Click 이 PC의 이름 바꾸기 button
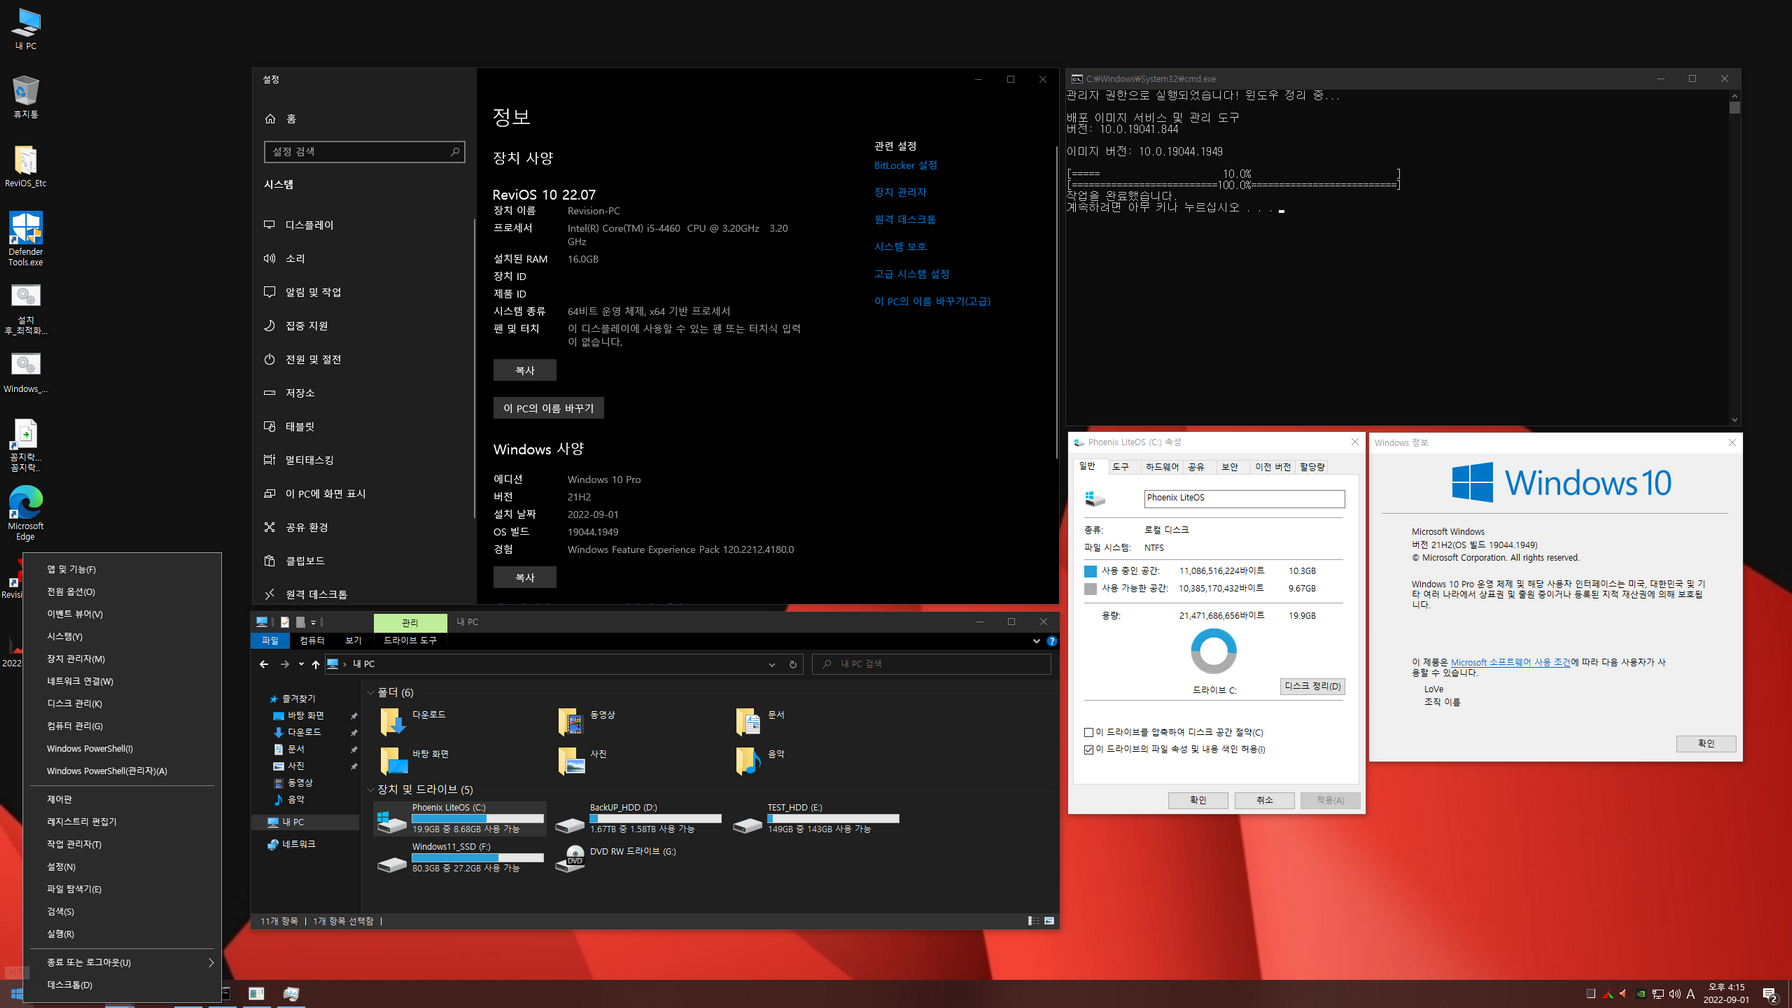Viewport: 1792px width, 1008px height. click(x=548, y=408)
